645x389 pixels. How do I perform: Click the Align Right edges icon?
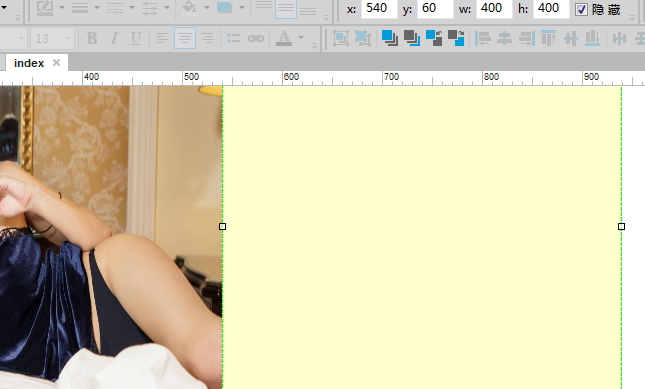point(527,38)
